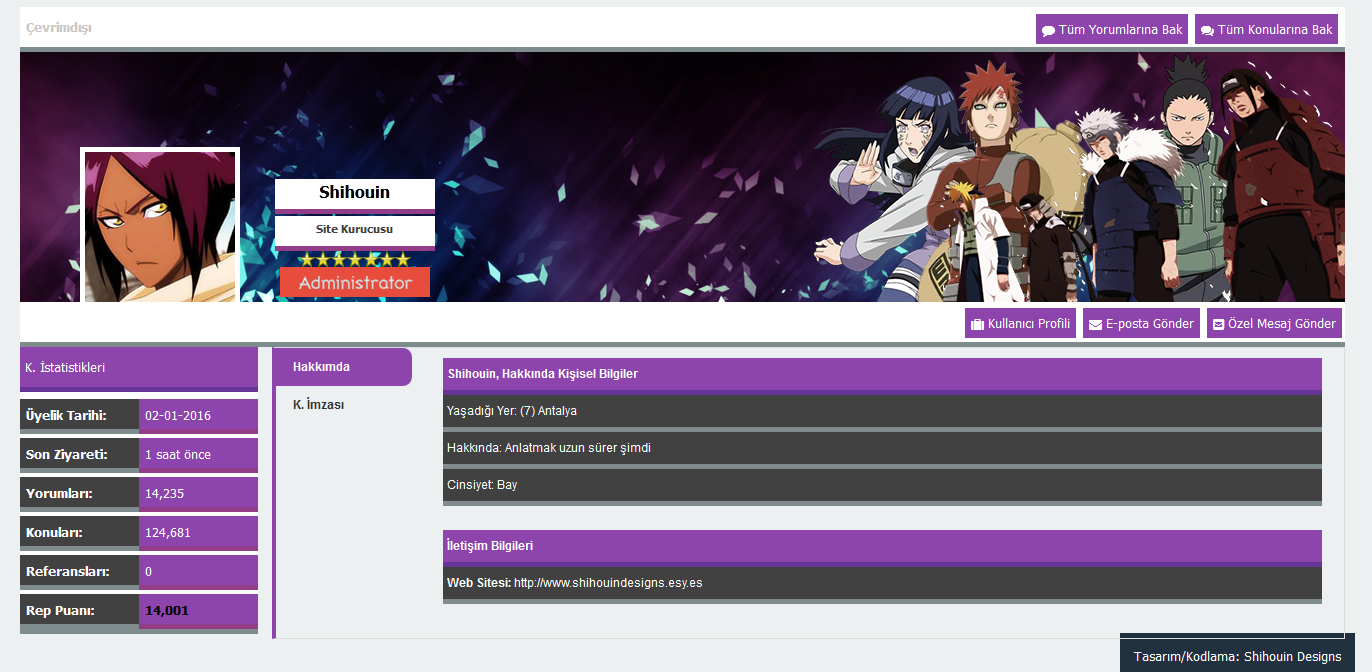Click the chat icon on Tüm Konularına Bak
Viewport: 1372px width, 672px height.
pos(1207,30)
